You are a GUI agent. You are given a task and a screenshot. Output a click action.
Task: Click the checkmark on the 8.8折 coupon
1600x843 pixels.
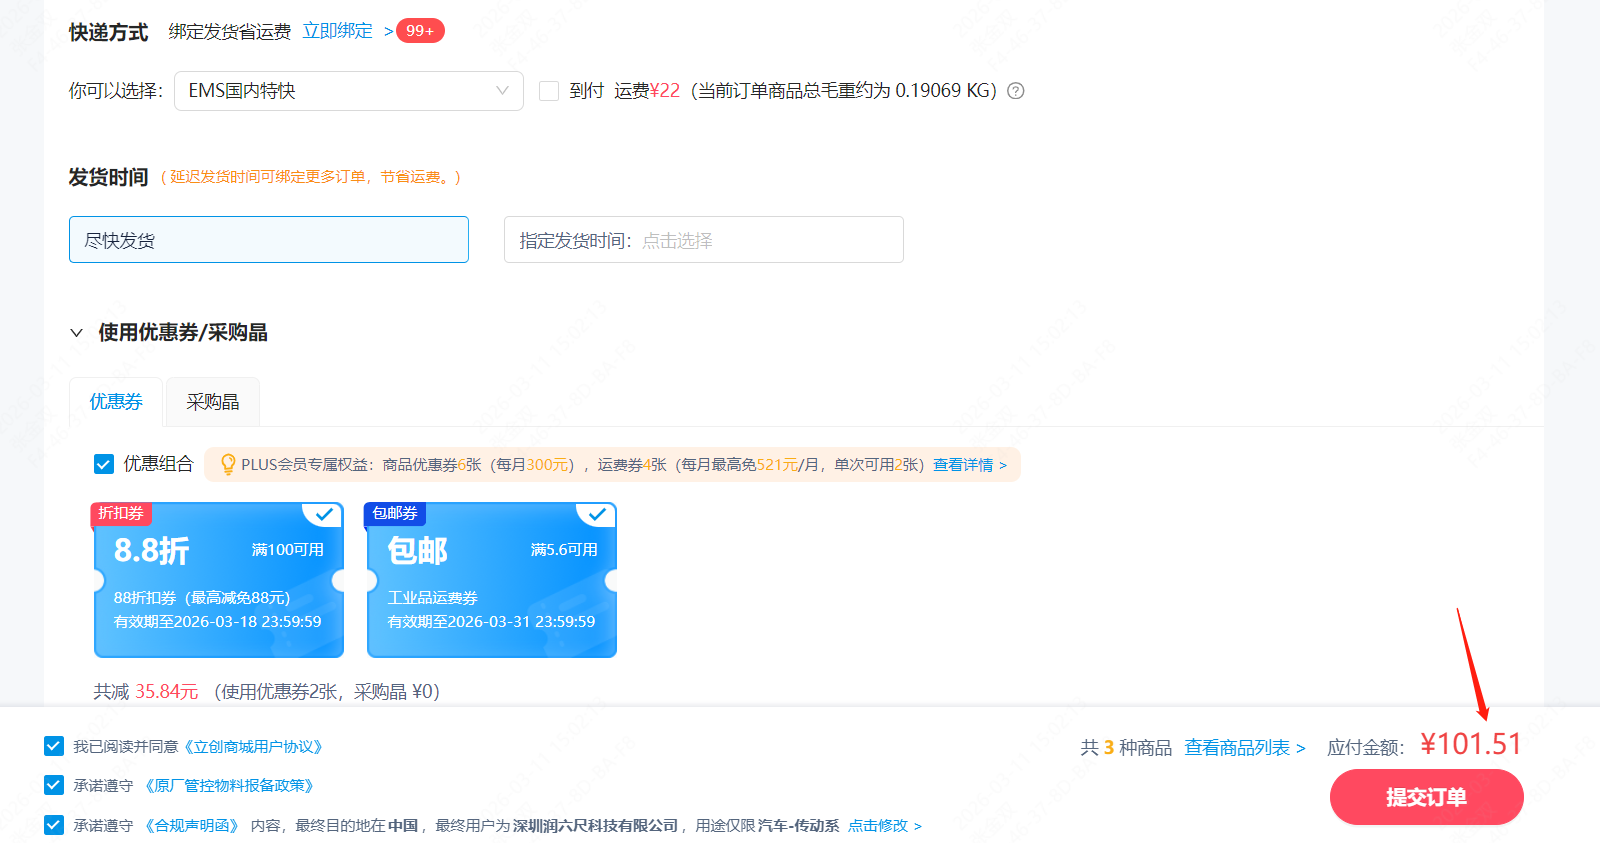pos(324,515)
